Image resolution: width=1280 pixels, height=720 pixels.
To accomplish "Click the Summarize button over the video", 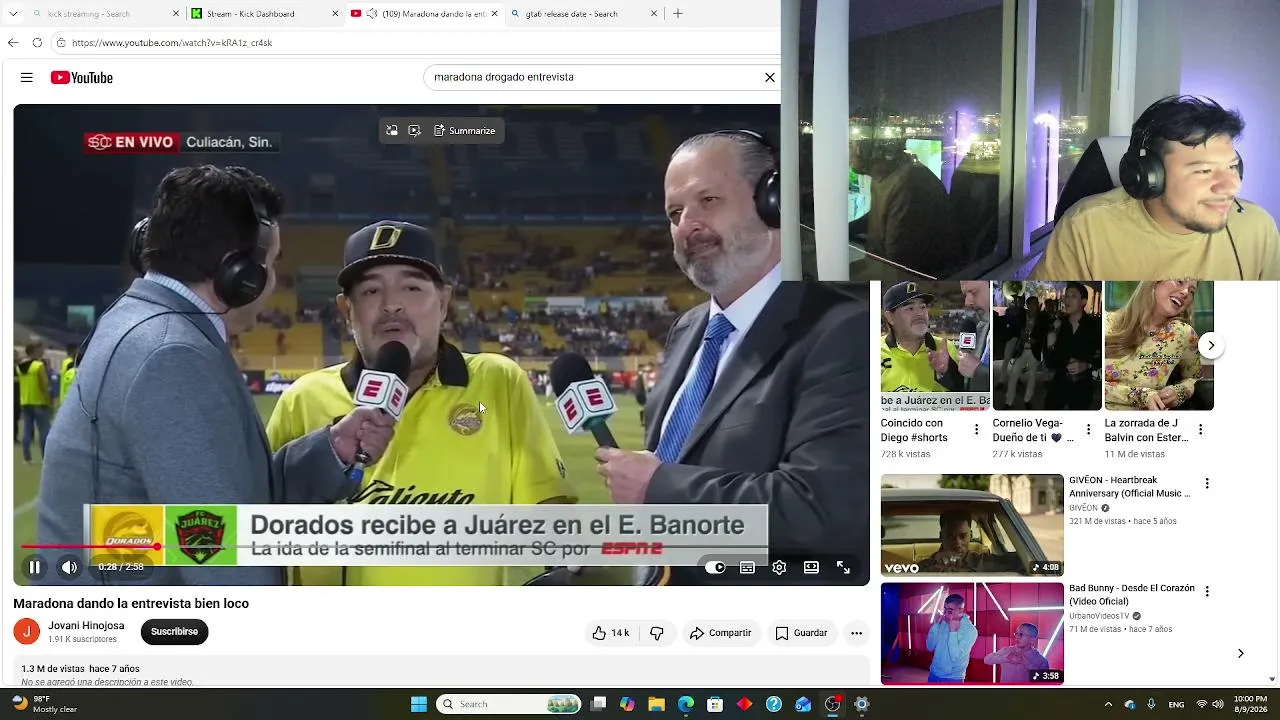I will [465, 131].
